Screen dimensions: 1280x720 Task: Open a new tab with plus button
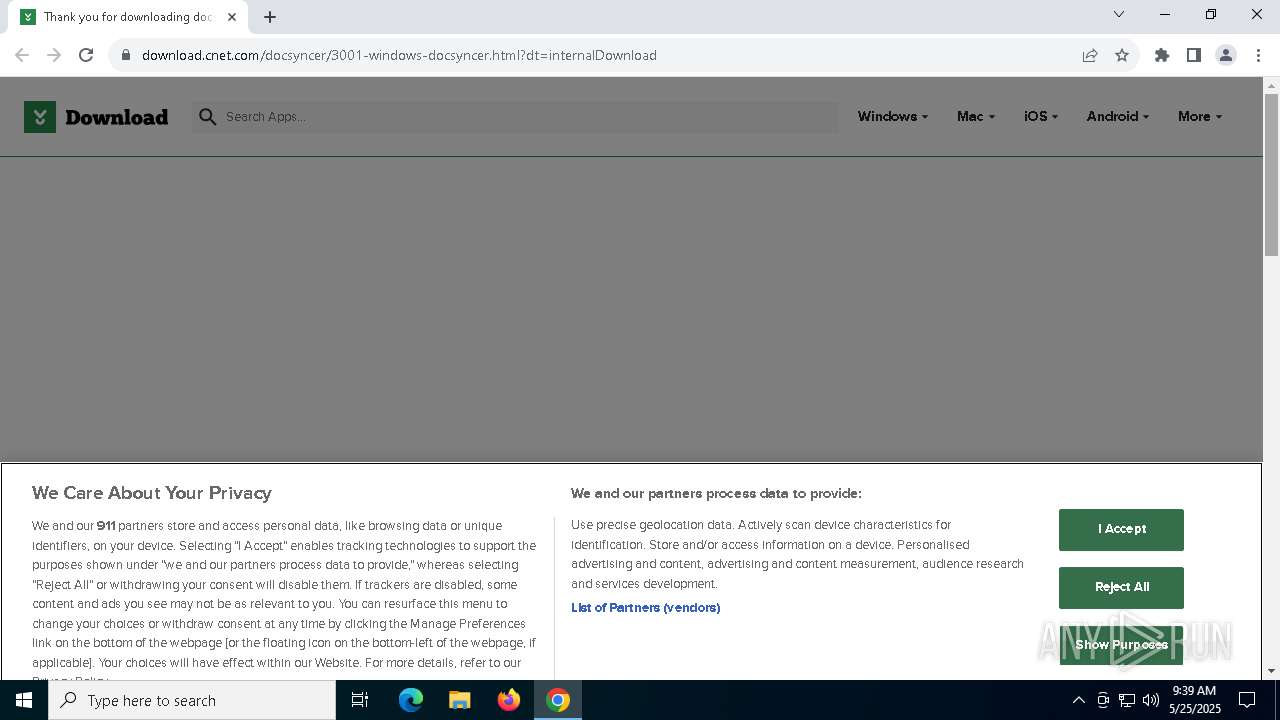click(x=270, y=17)
